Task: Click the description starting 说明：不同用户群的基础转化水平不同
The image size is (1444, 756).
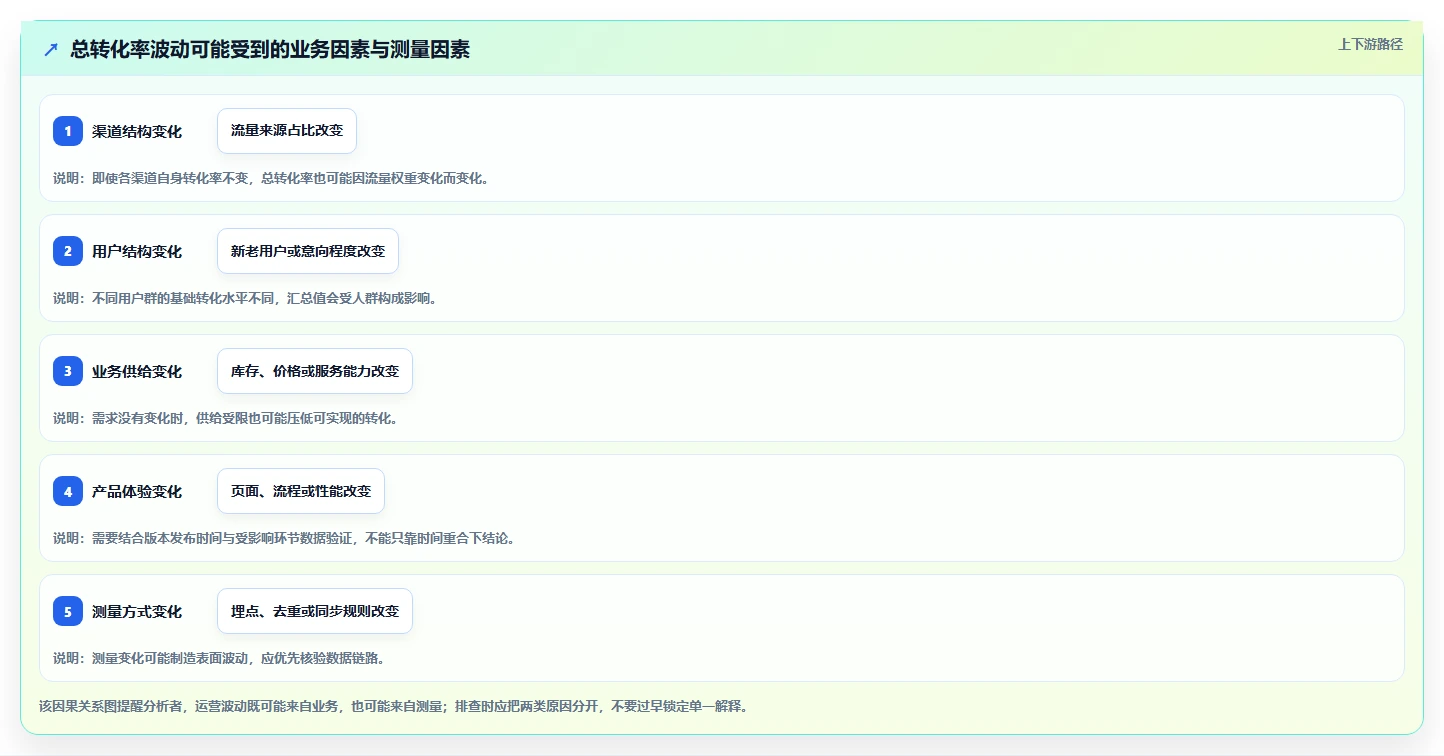Action: pos(245,298)
